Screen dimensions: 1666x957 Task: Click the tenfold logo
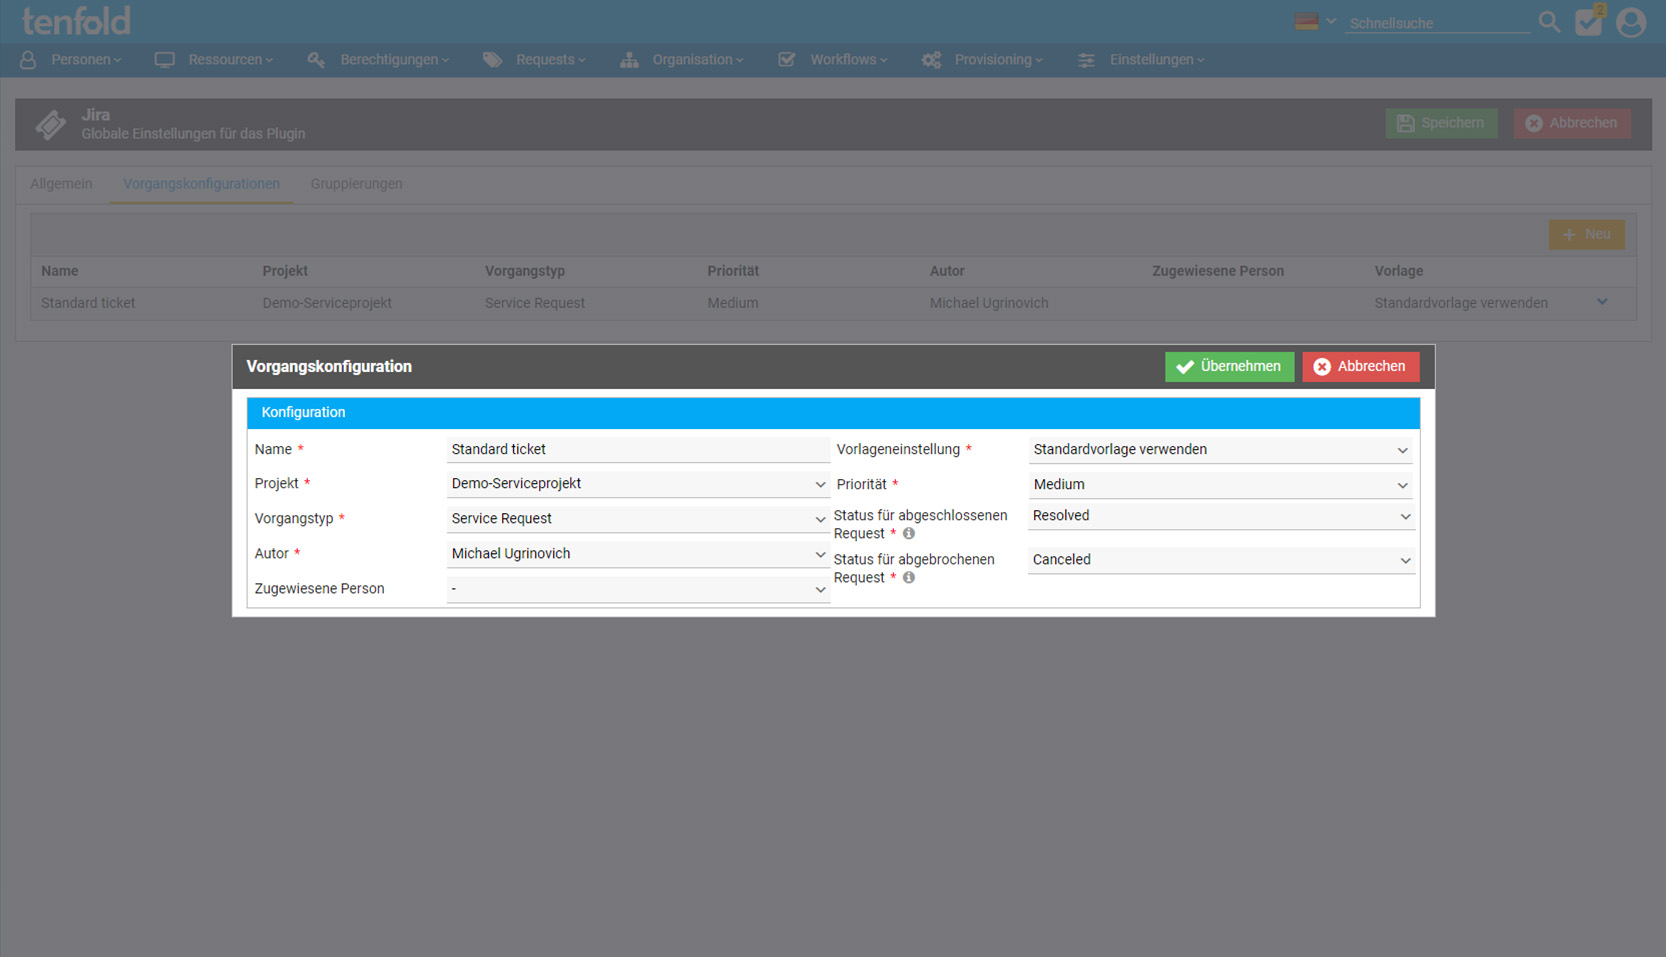(77, 21)
